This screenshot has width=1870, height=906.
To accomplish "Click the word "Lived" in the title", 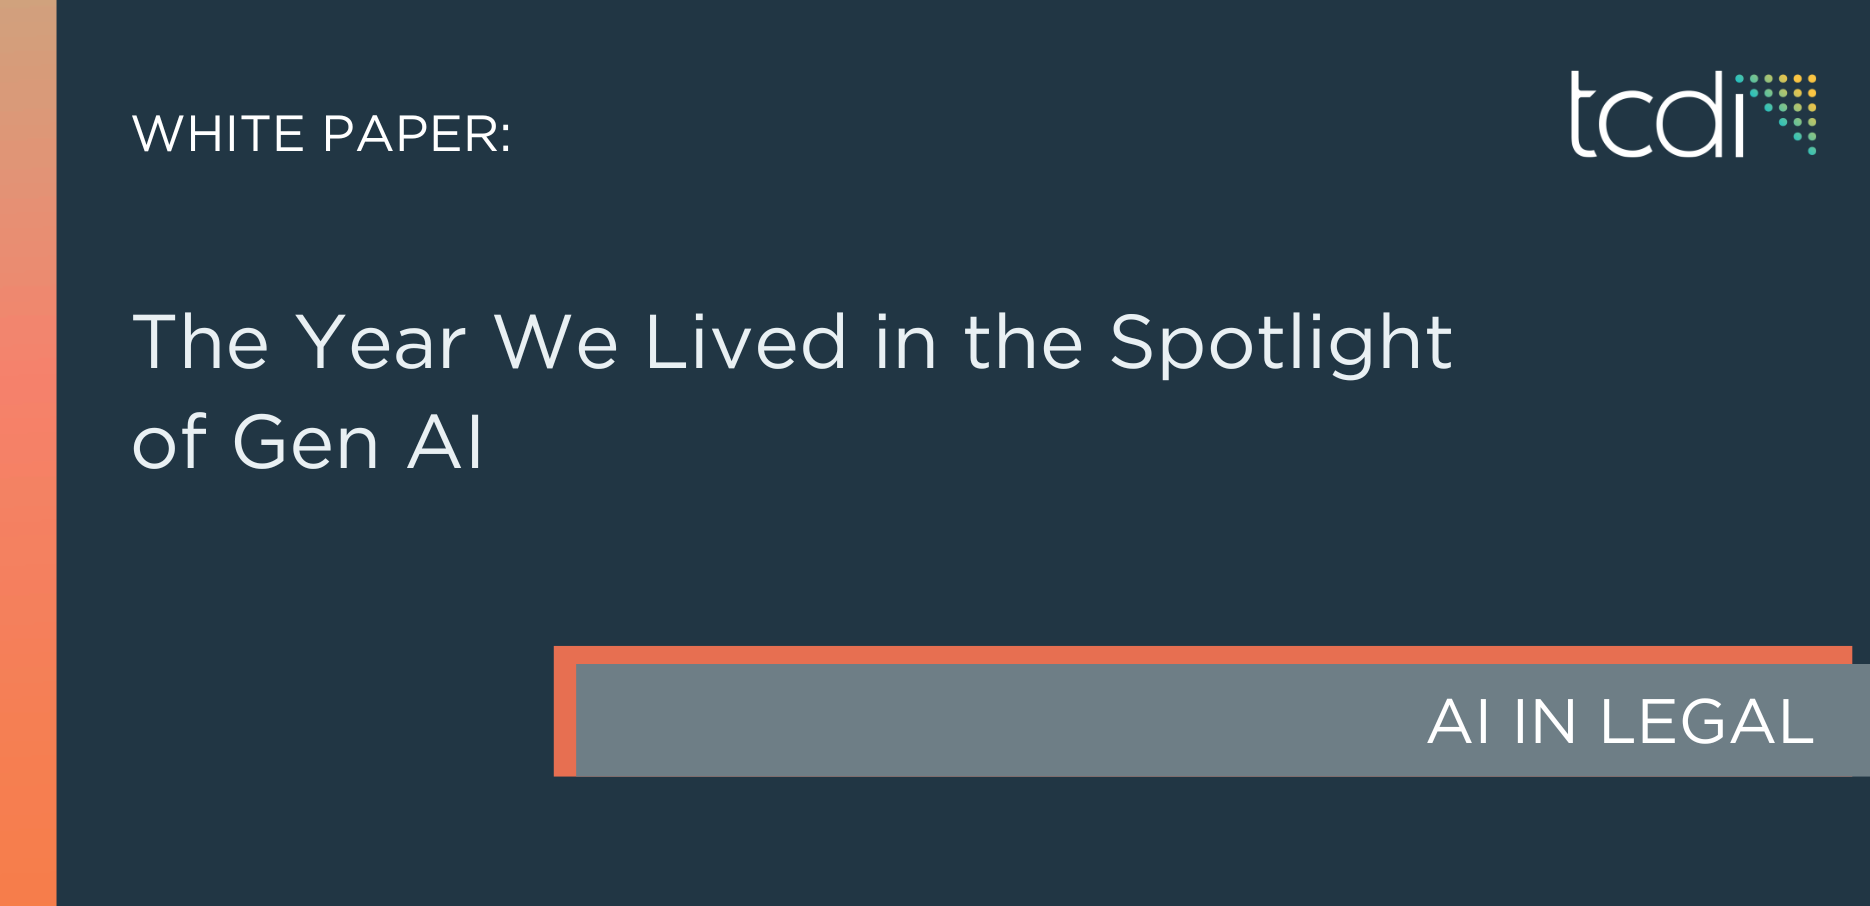I will tap(746, 343).
